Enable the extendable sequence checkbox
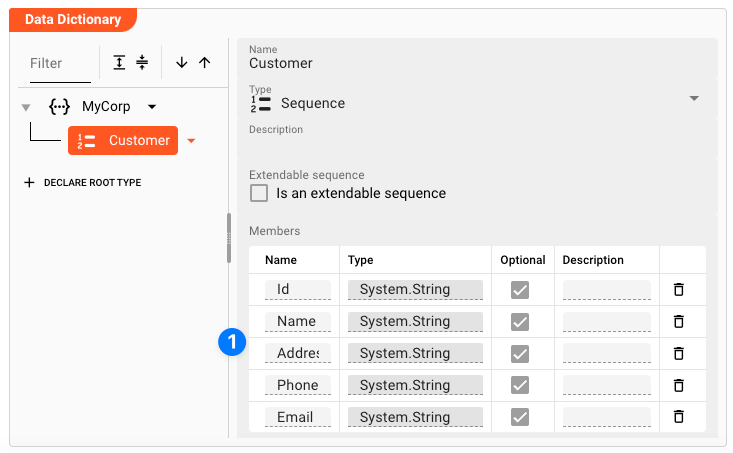The height and width of the screenshot is (453, 733). pyautogui.click(x=259, y=193)
